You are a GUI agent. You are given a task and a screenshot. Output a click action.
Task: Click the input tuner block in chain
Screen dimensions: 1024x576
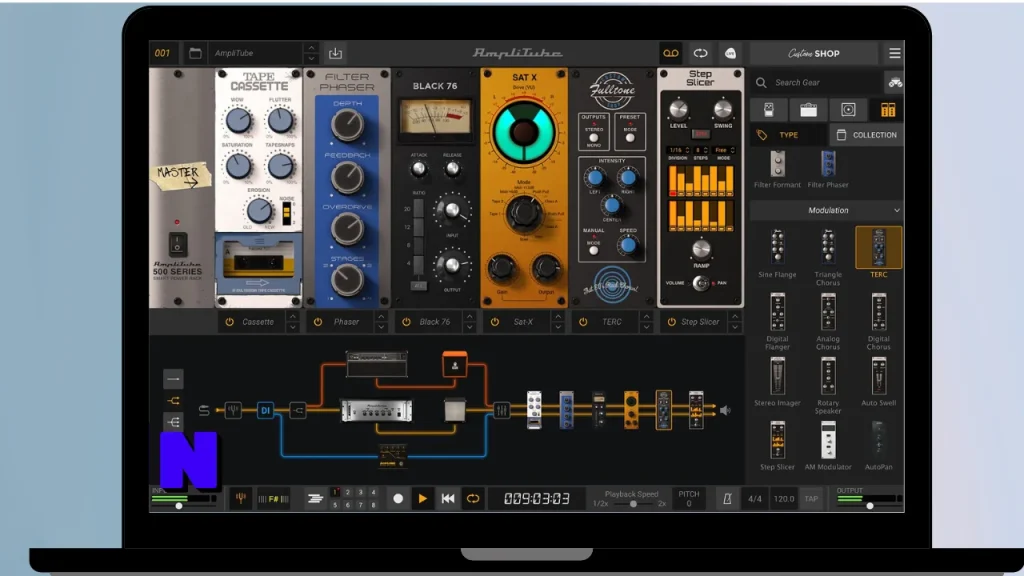pos(232,411)
